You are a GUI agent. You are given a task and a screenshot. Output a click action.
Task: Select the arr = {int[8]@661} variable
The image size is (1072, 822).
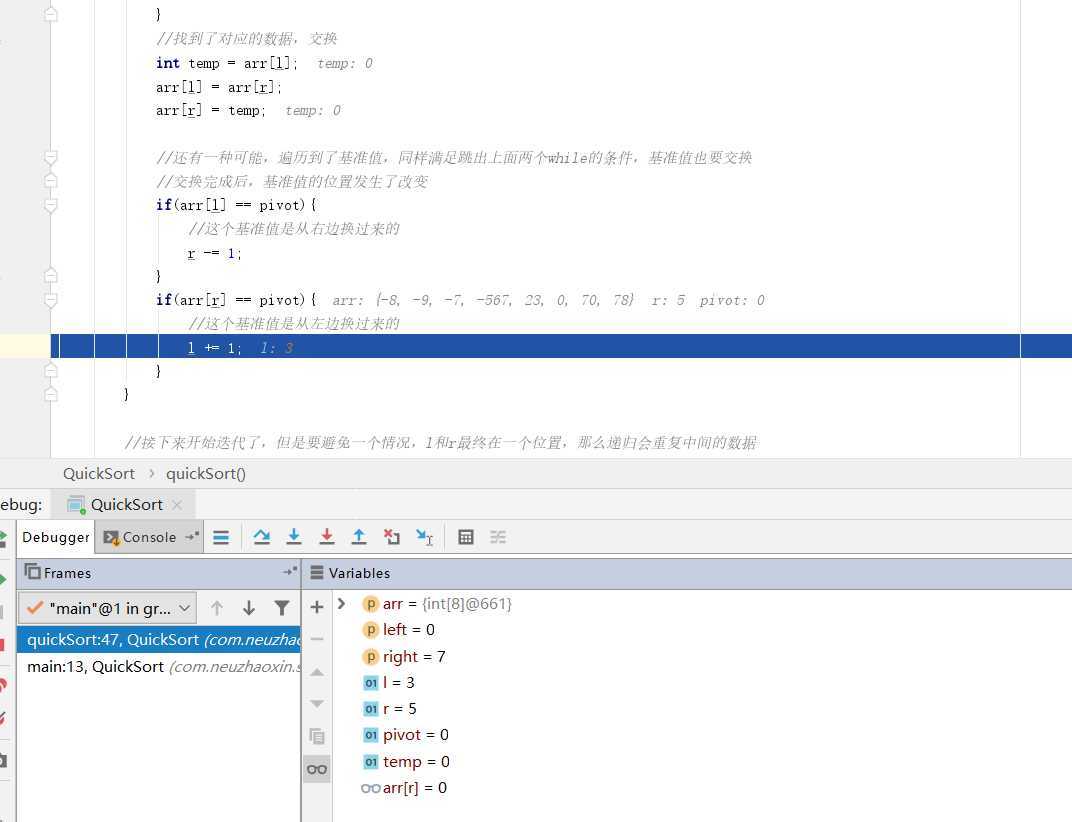coord(446,604)
